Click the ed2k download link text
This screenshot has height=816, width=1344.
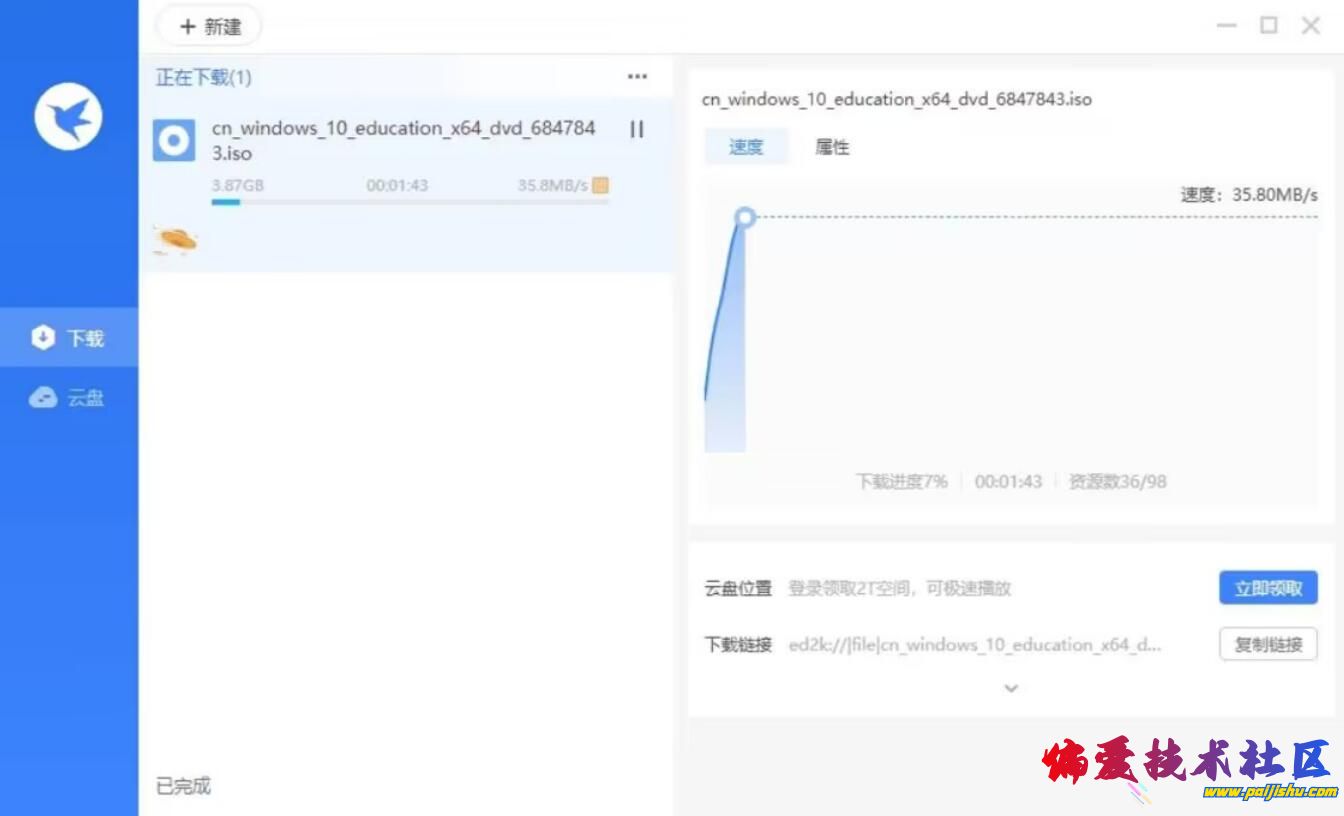tap(975, 645)
